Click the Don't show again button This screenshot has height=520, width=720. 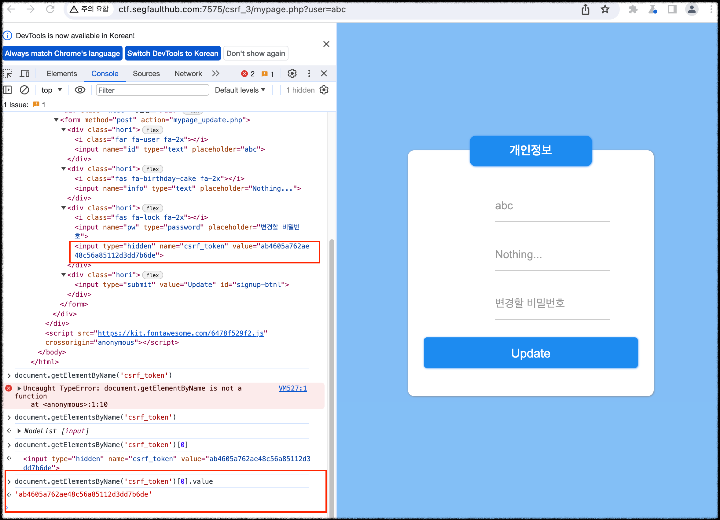(256, 53)
